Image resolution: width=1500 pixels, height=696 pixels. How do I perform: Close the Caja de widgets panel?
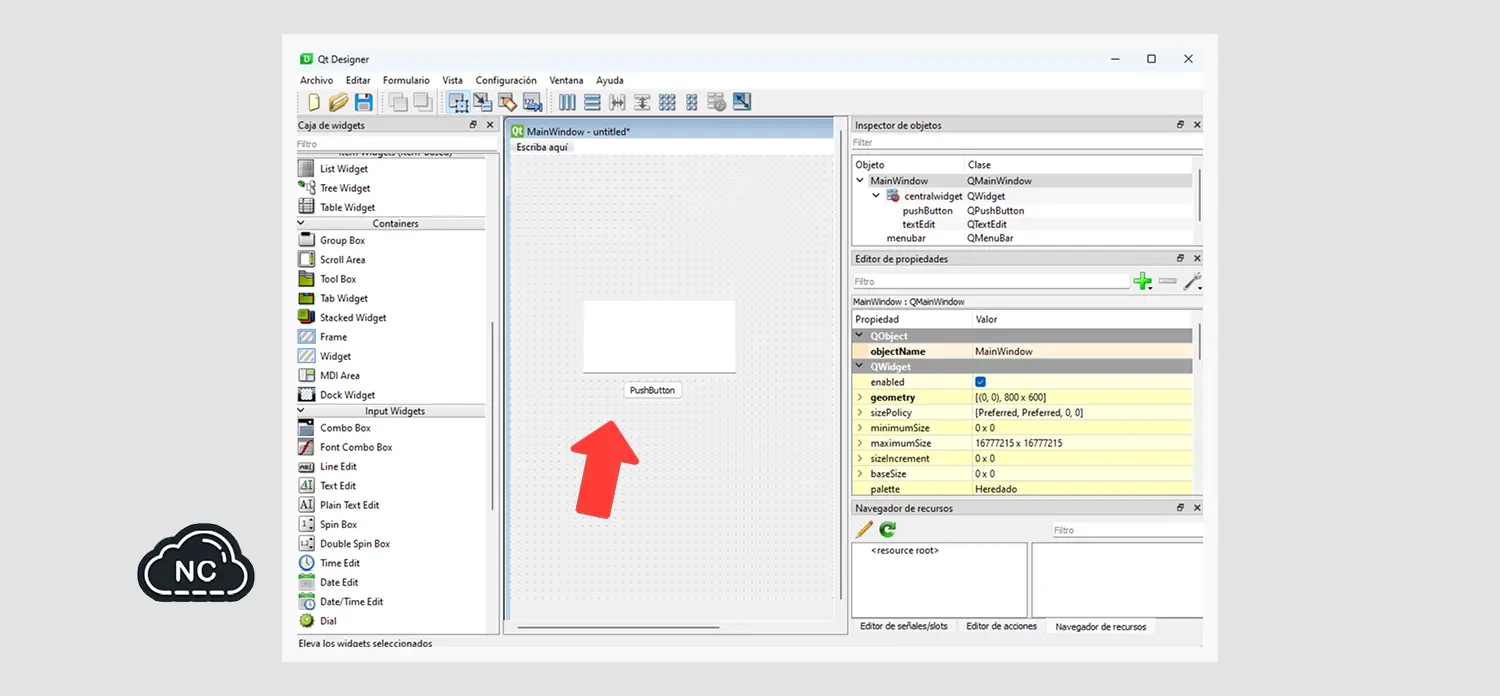tap(490, 125)
